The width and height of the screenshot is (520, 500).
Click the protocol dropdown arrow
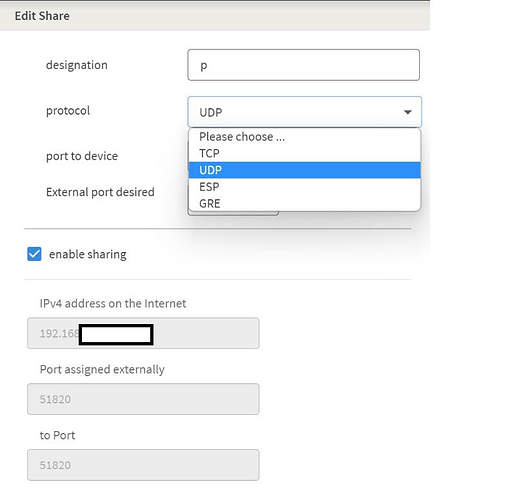407,112
